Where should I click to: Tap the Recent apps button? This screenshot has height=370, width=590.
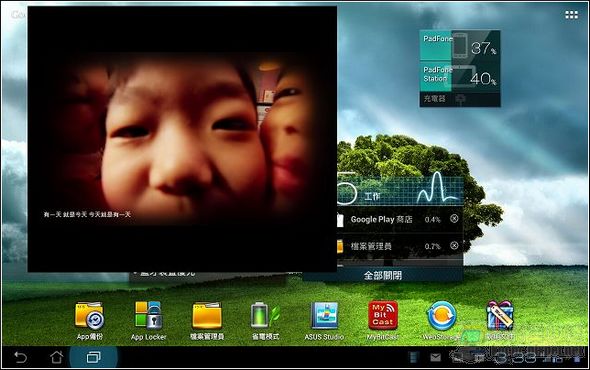[93, 357]
